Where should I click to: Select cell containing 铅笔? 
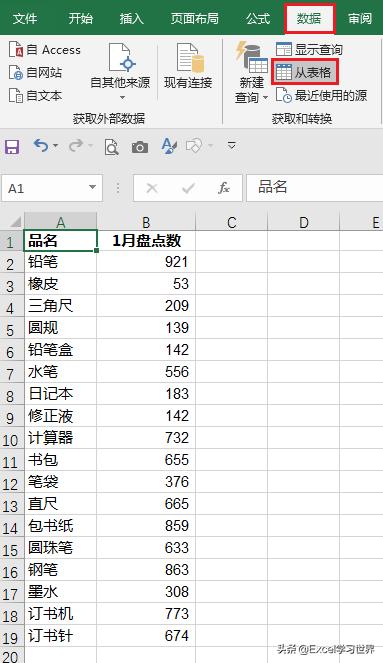click(61, 262)
